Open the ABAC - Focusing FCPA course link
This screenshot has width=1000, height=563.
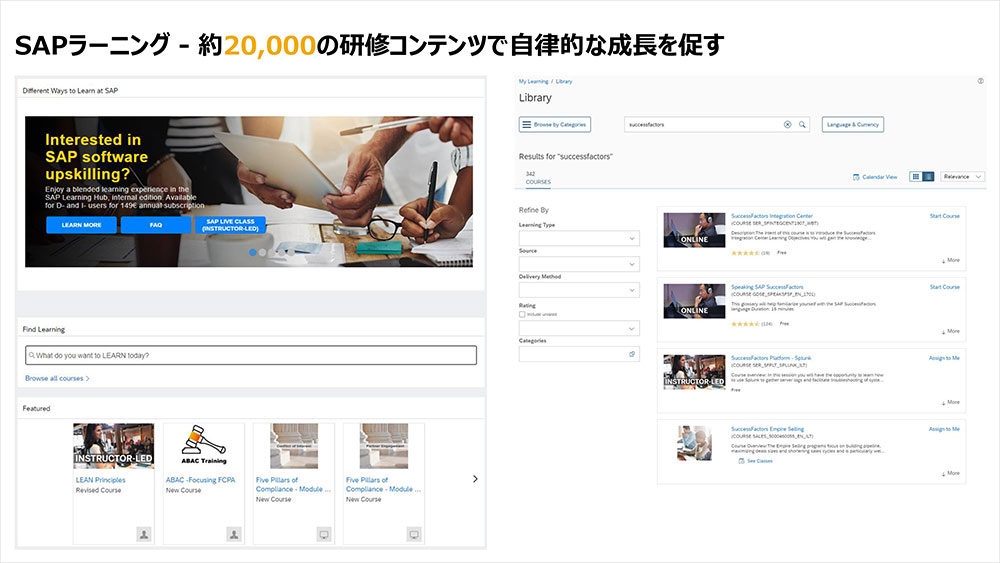200,480
